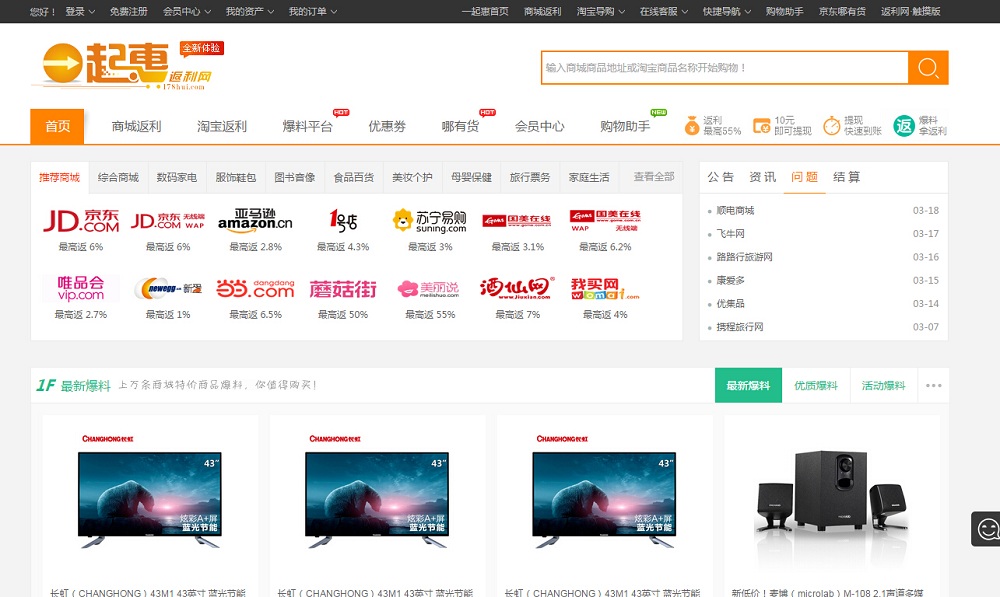The width and height of the screenshot is (1000, 597).
Task: Open the 国美在线 WAP 无线端 logo
Action: pyautogui.click(x=605, y=221)
